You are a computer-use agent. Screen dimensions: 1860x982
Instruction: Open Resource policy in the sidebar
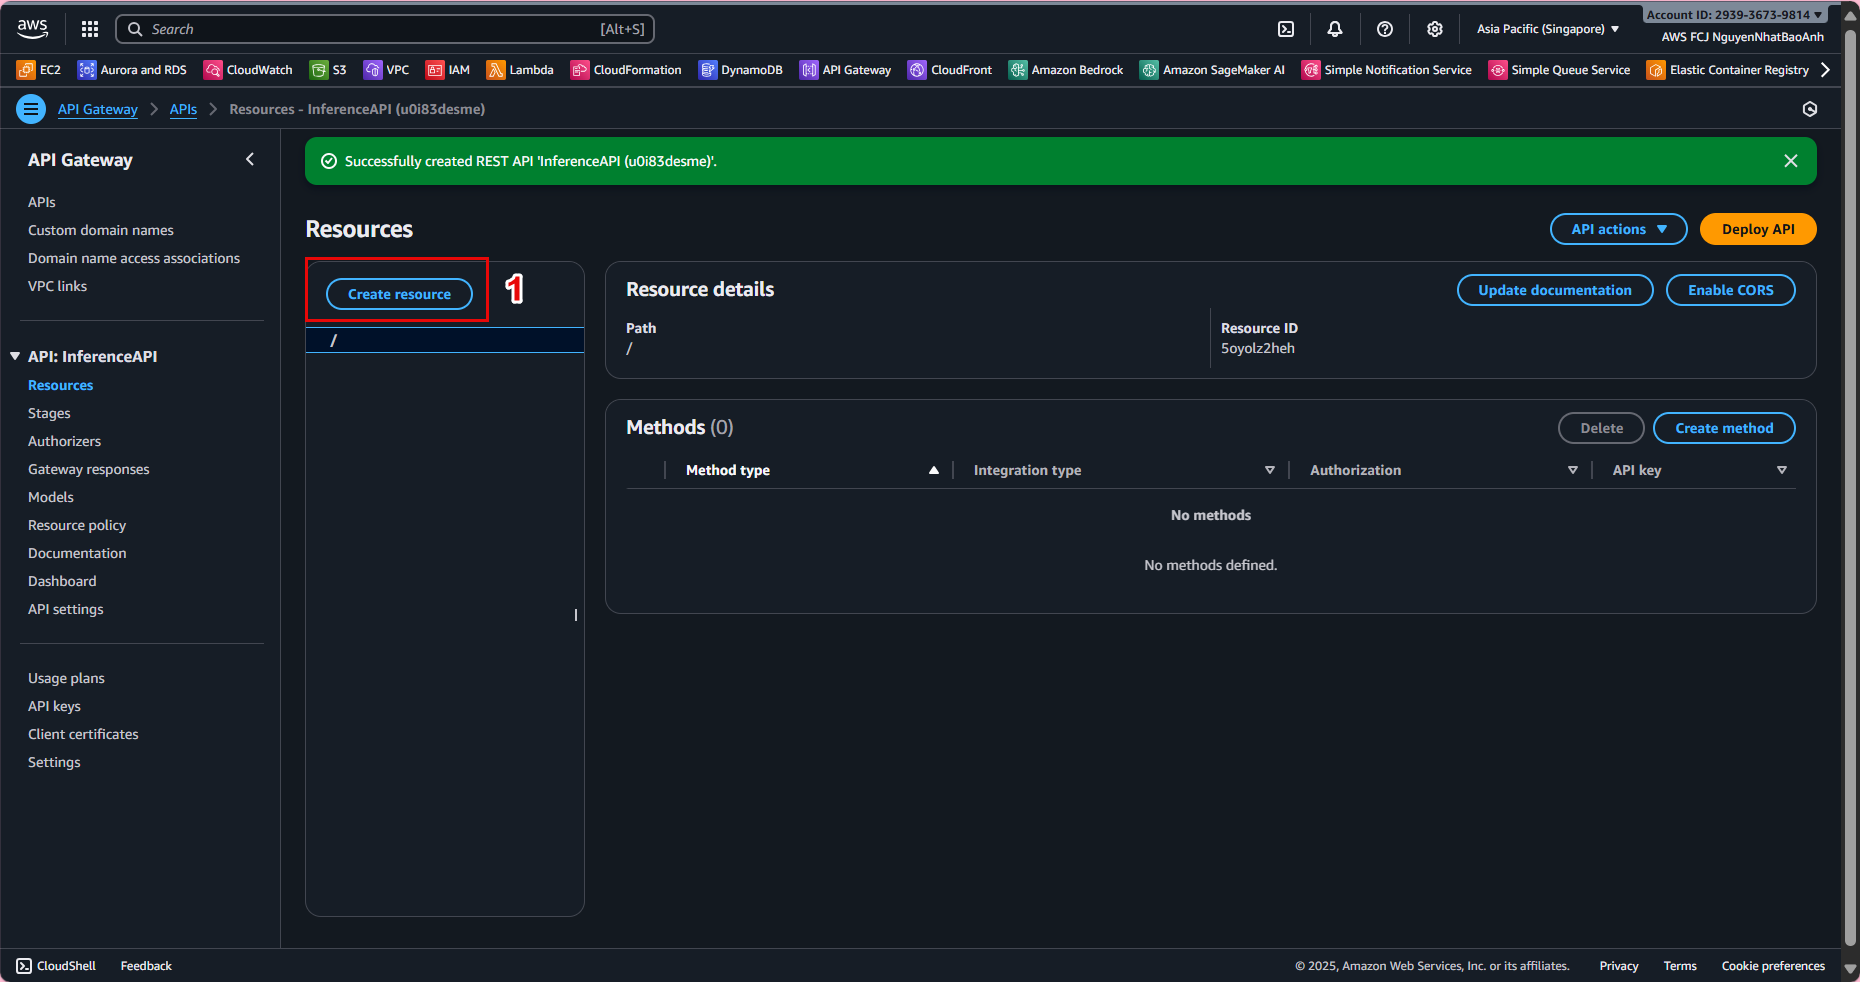click(x=77, y=525)
